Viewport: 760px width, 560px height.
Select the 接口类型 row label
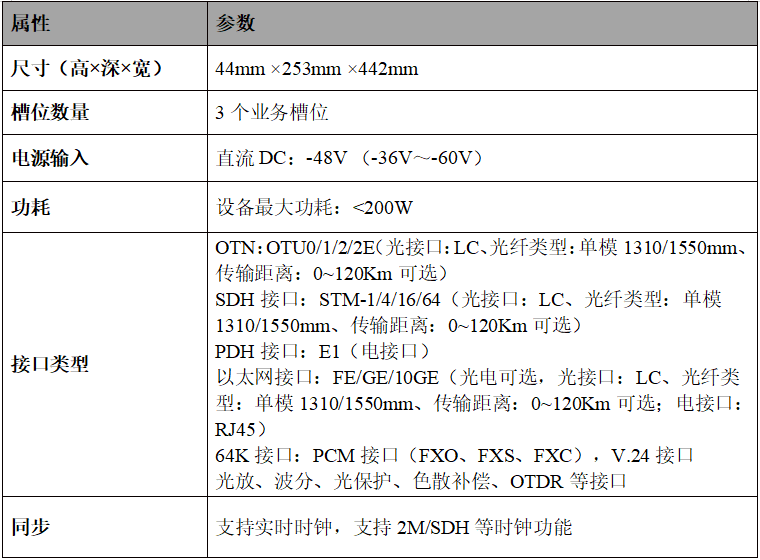coord(50,364)
